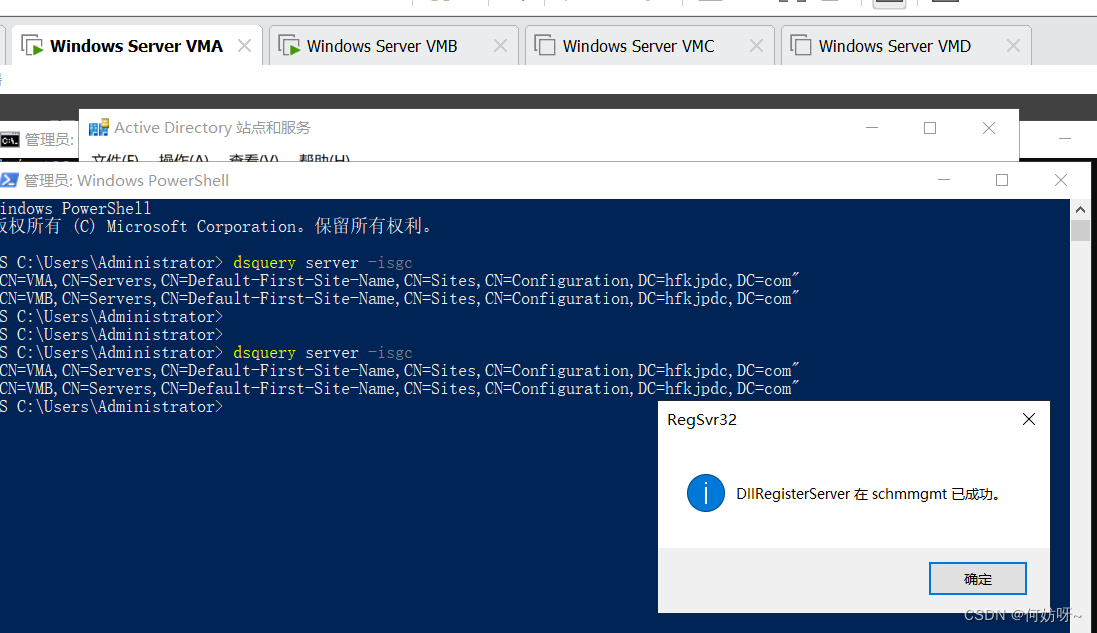Click the first 'dsquery server -isgc' command
1097x633 pixels.
pos(323,262)
